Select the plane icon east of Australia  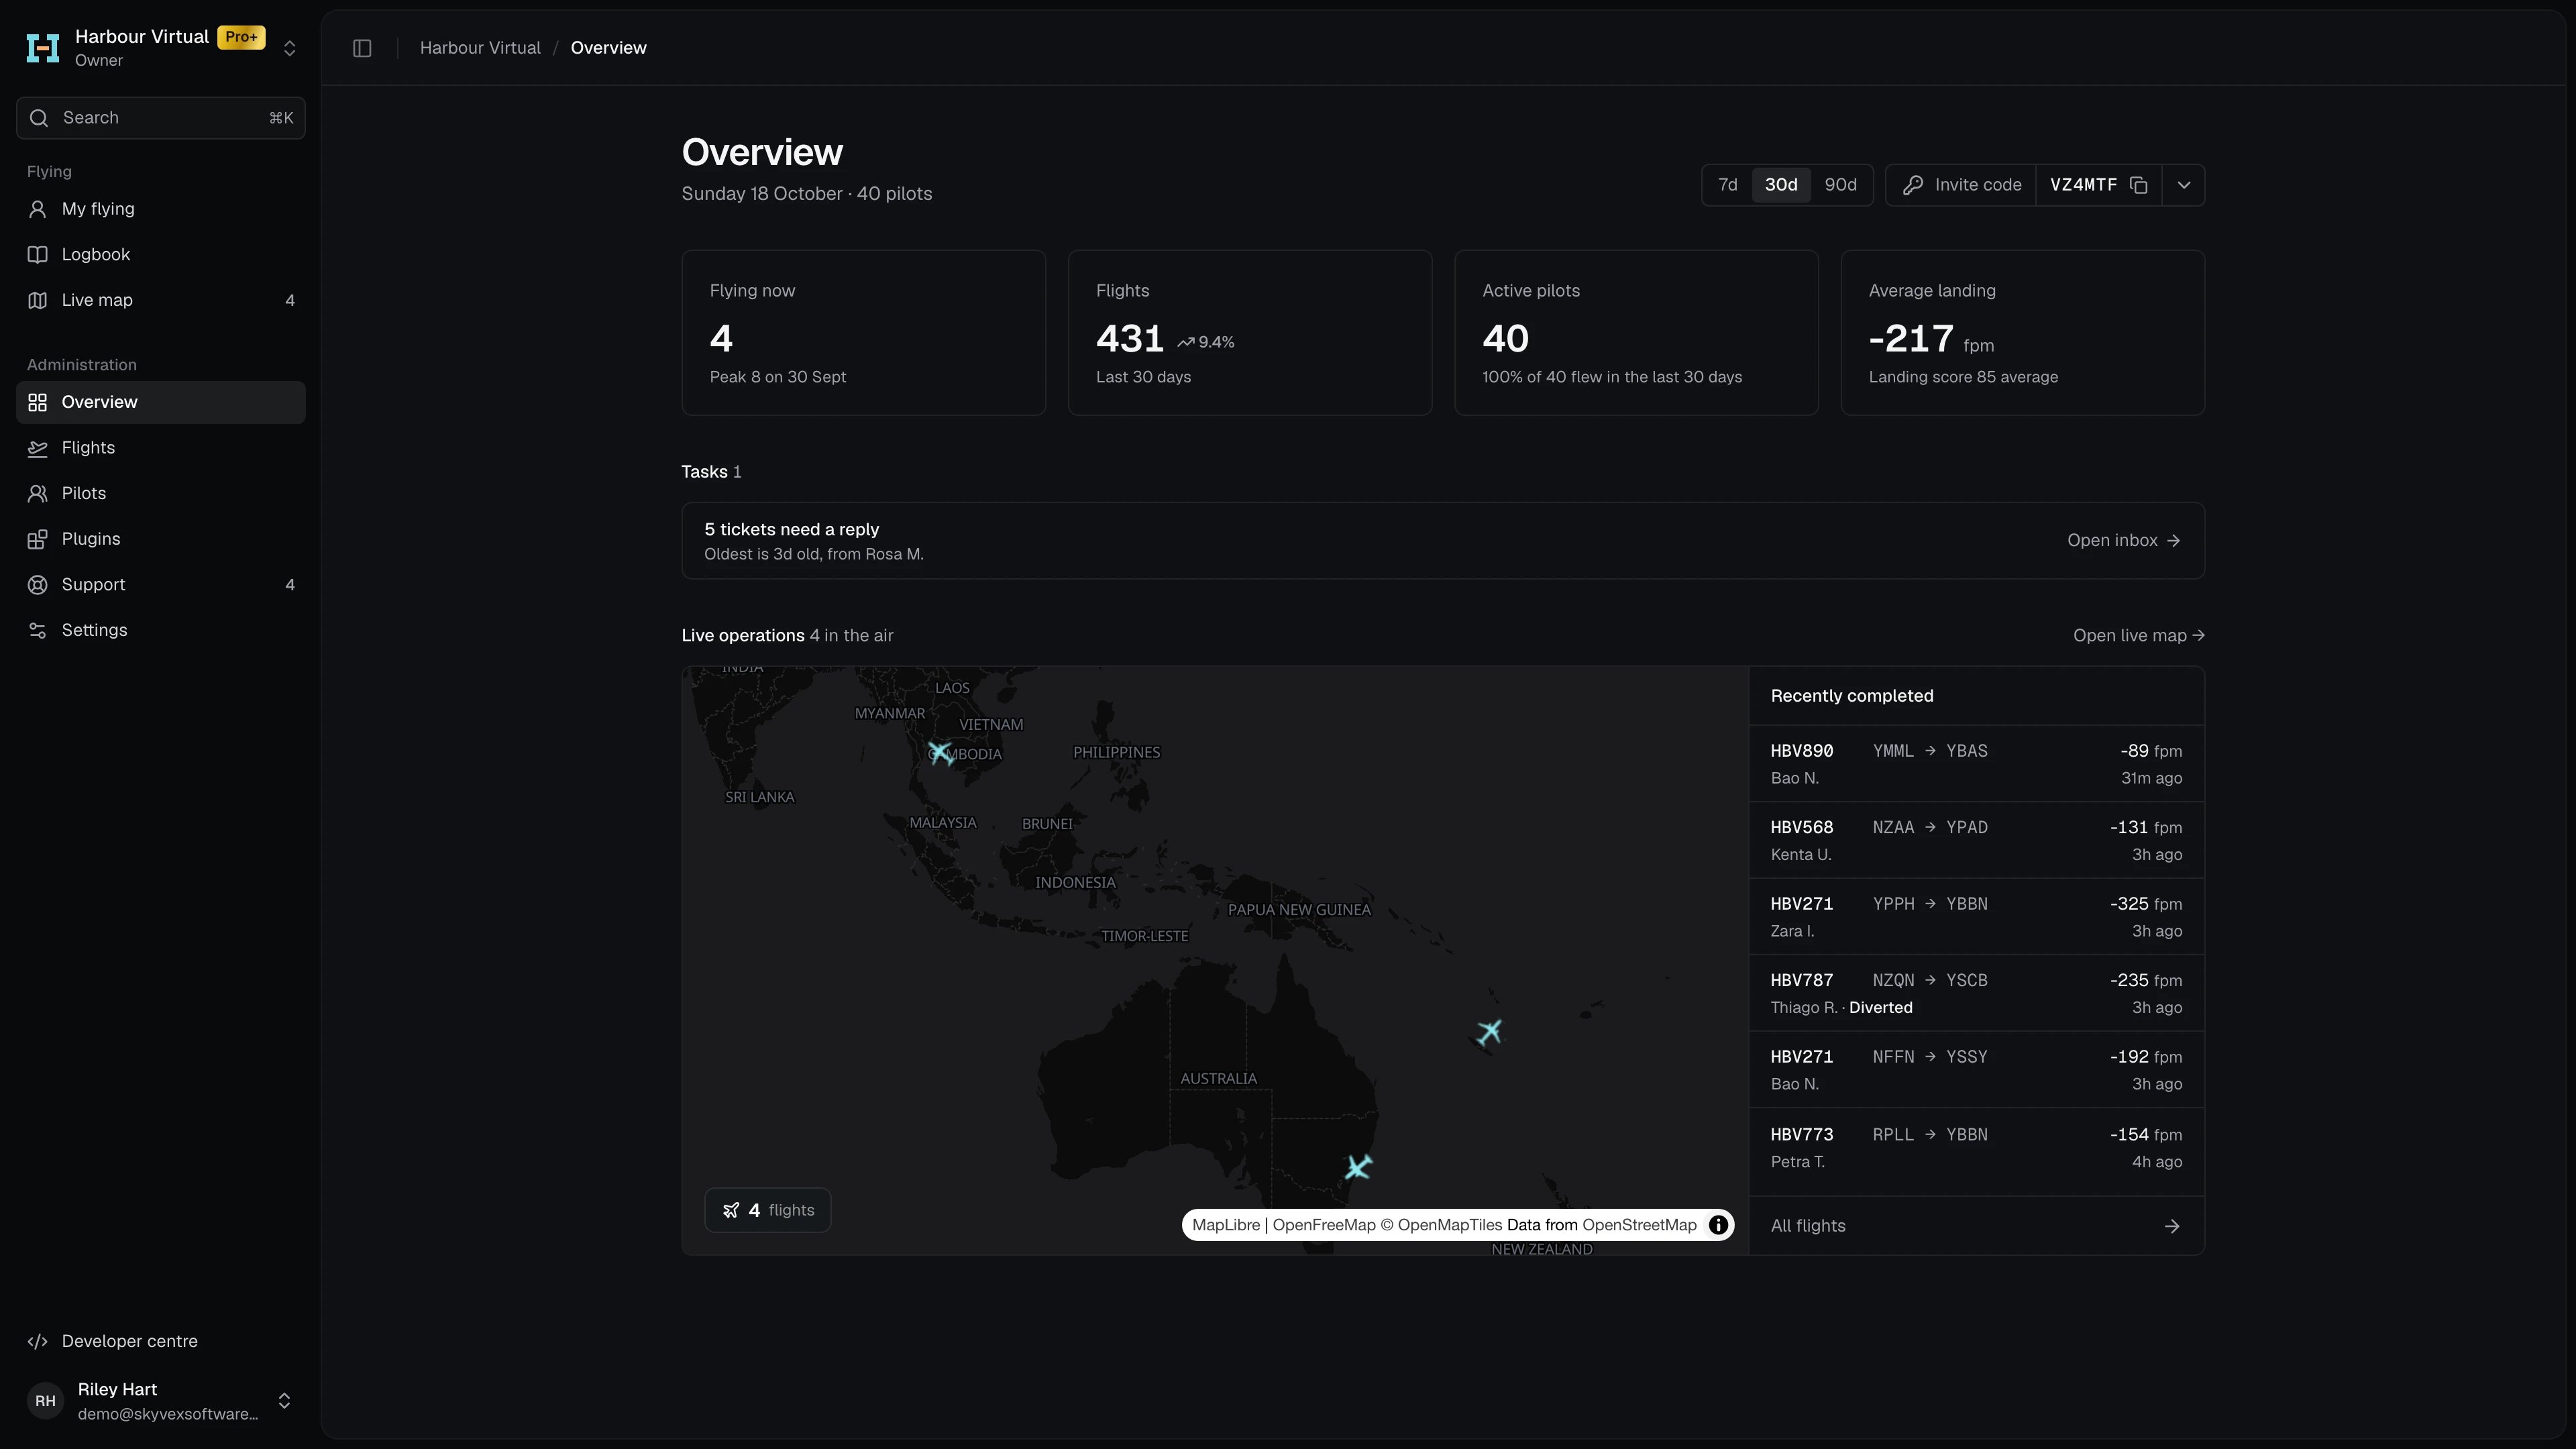coord(1490,1031)
